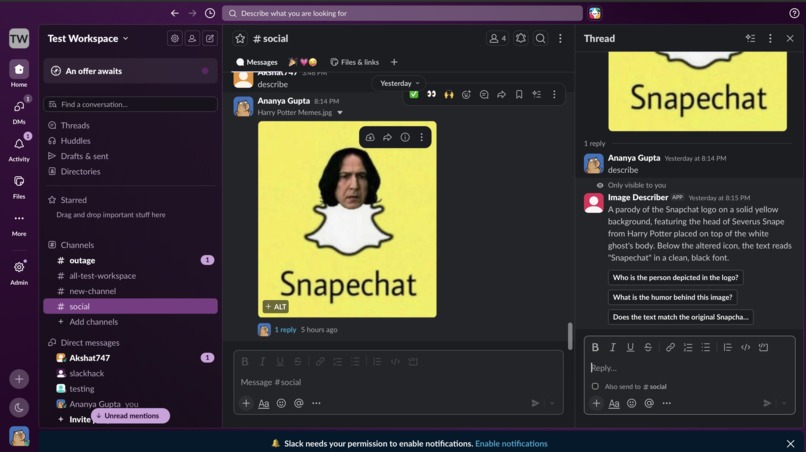Forward the message with share arrow

501,94
